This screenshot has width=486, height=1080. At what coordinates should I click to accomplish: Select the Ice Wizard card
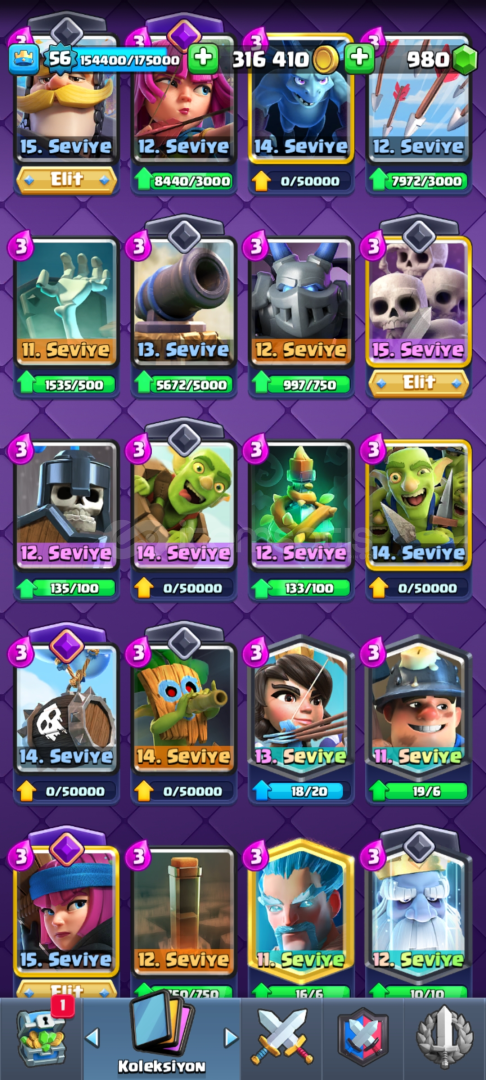coord(301,913)
